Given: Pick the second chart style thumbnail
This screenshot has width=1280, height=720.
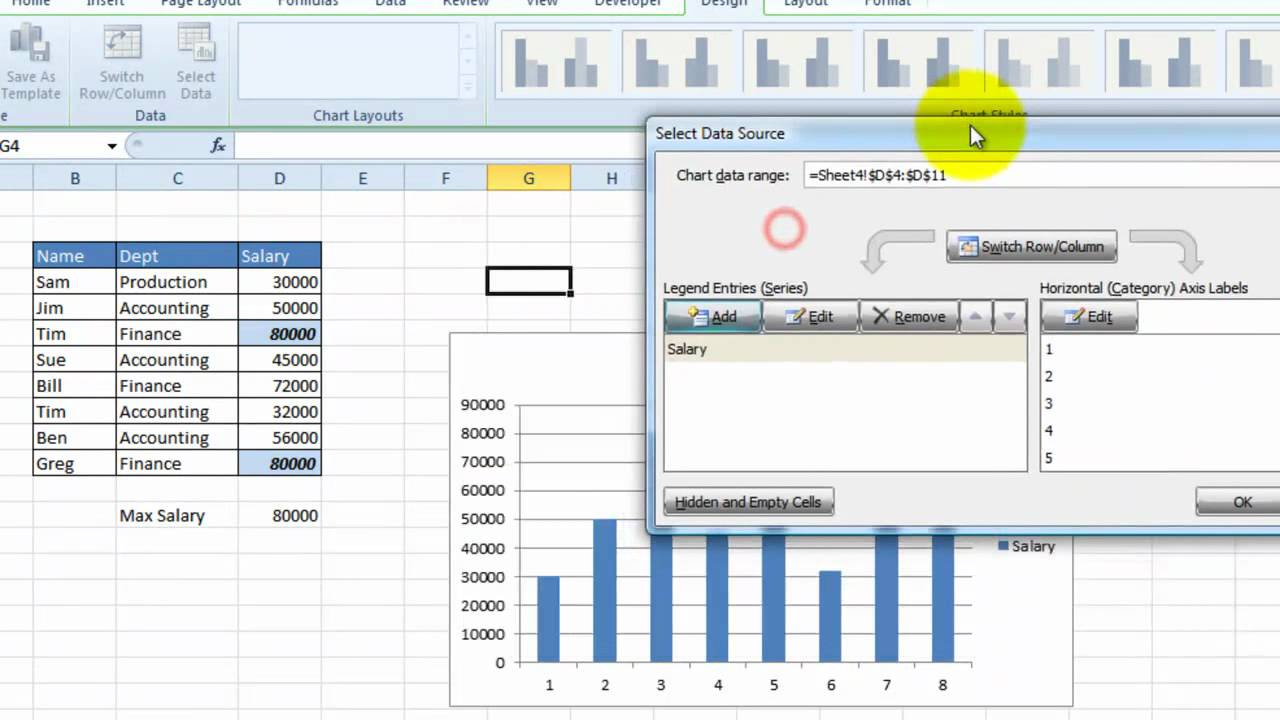Looking at the screenshot, I should click(x=676, y=60).
